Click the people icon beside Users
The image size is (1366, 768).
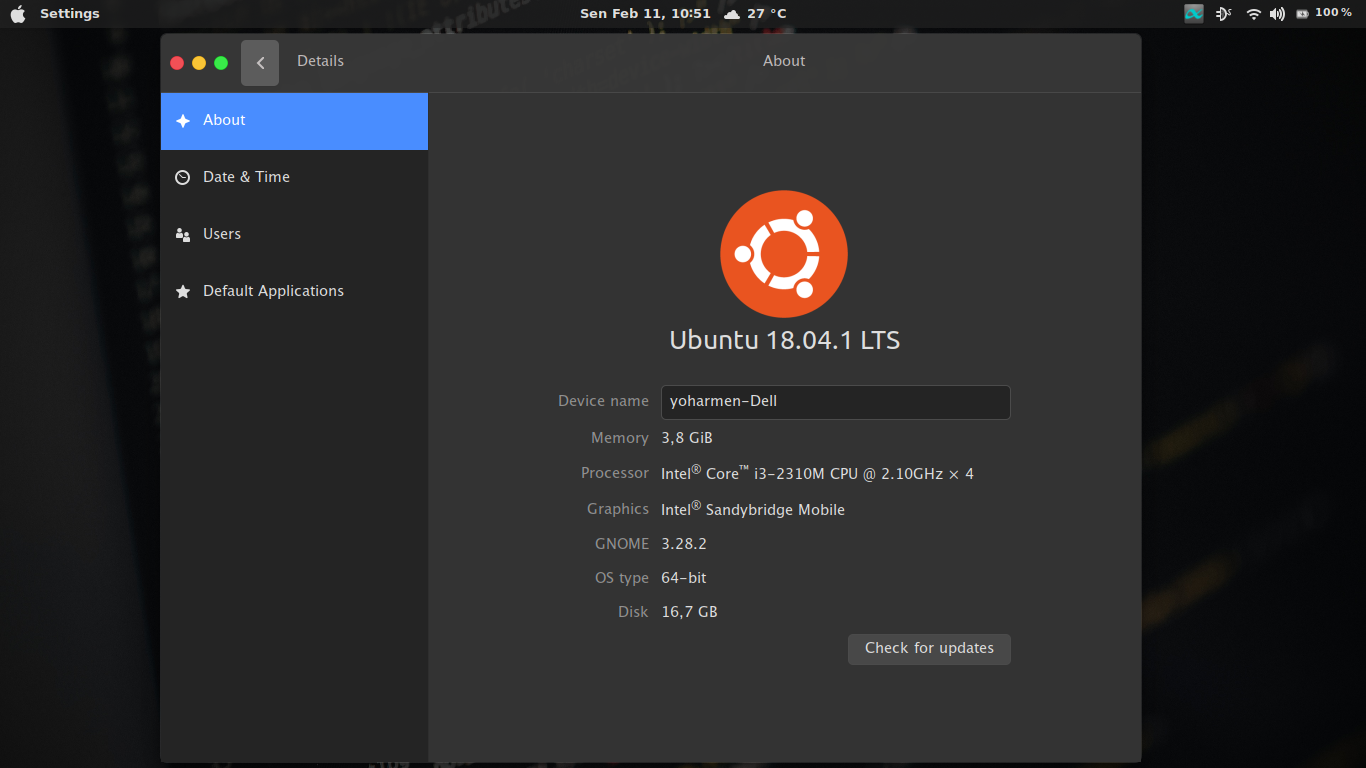click(x=183, y=235)
